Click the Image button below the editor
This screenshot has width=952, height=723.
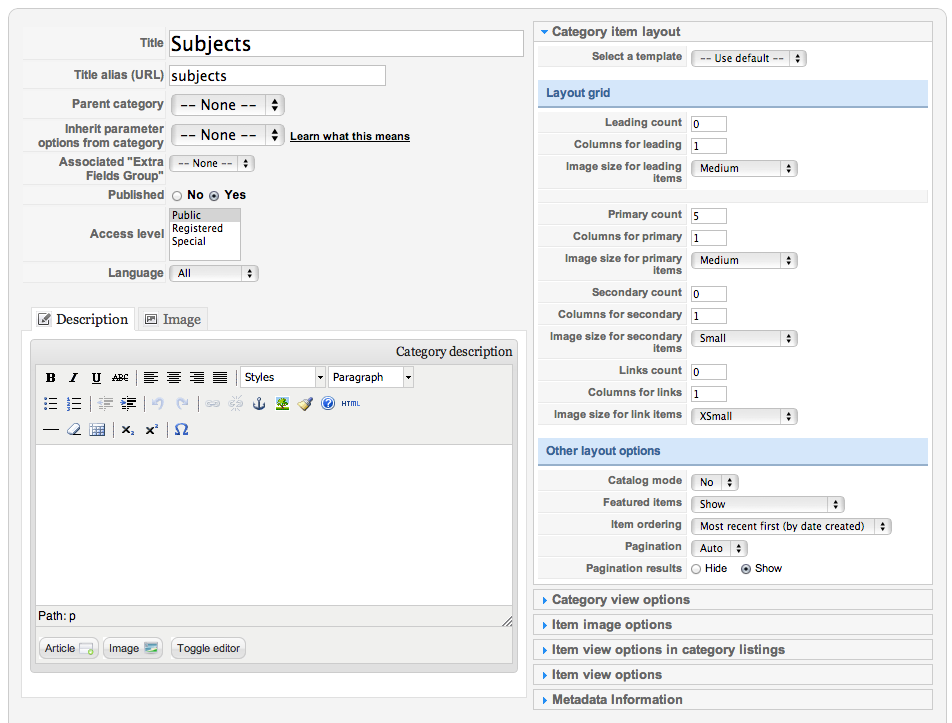(133, 648)
